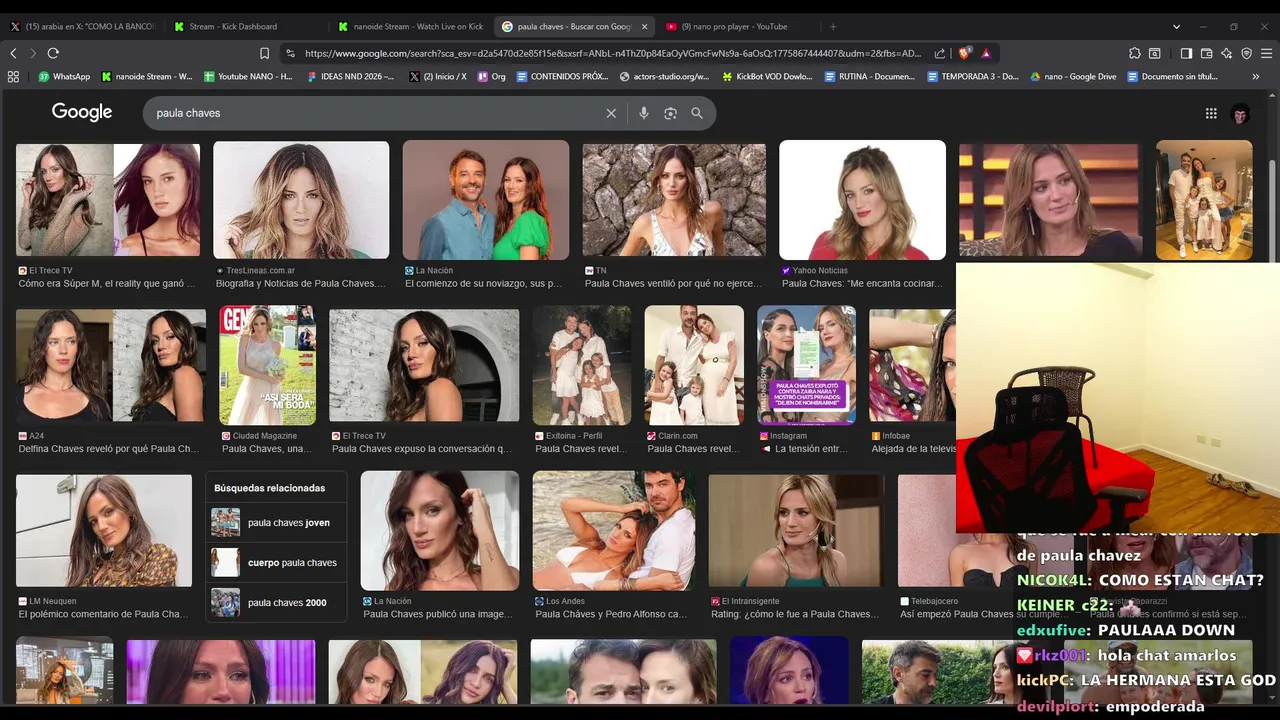Switch to nanoide Stream Watch Live tab
The width and height of the screenshot is (1280, 720).
coord(410,26)
